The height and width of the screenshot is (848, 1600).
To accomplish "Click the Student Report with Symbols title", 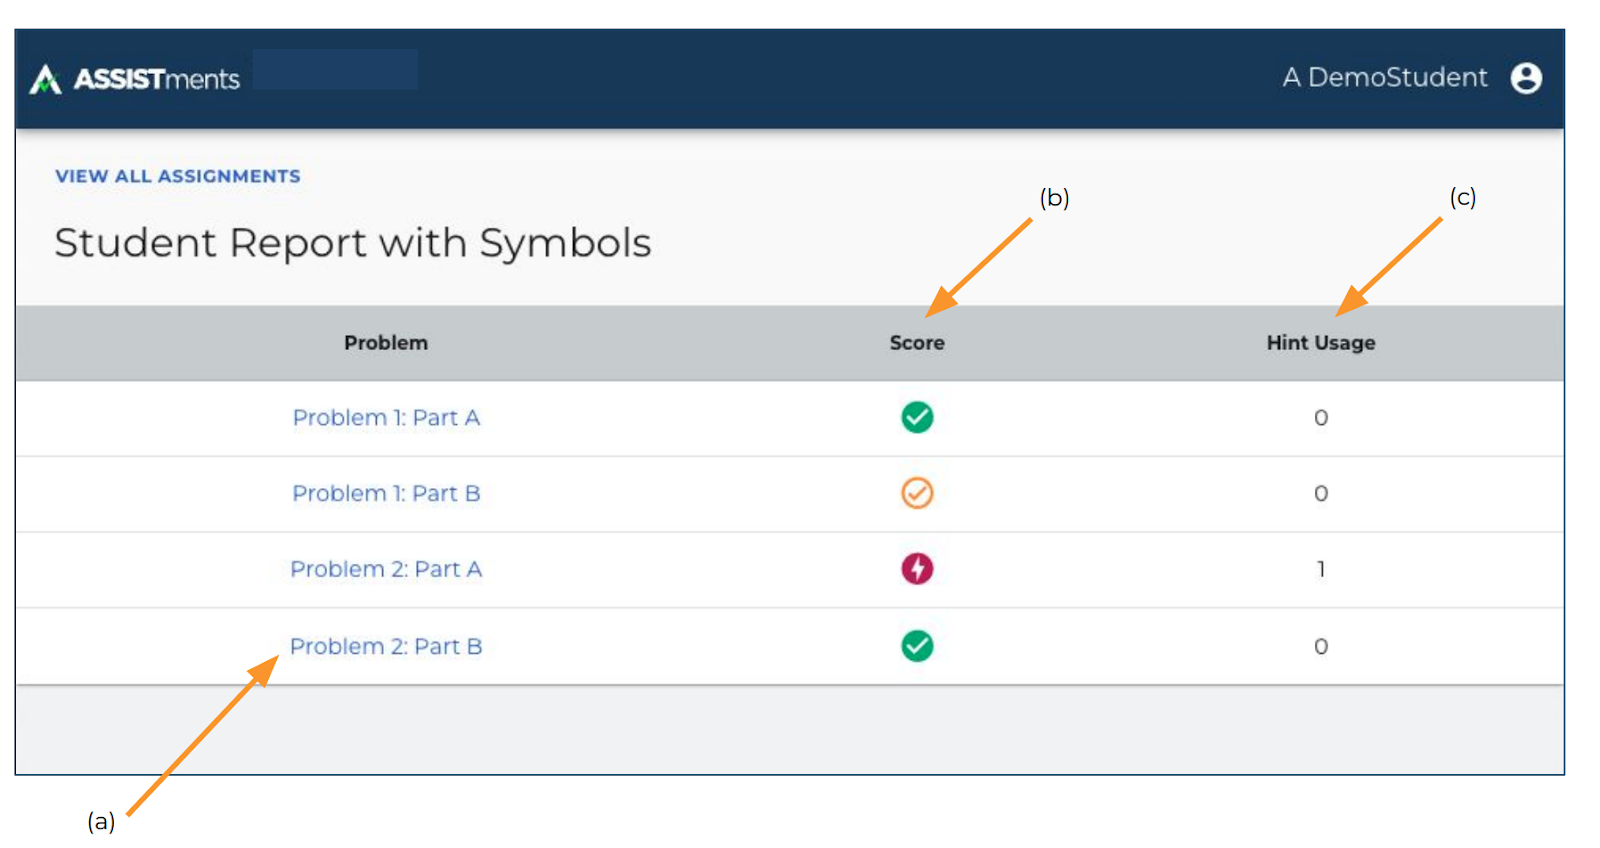I will [x=353, y=243].
